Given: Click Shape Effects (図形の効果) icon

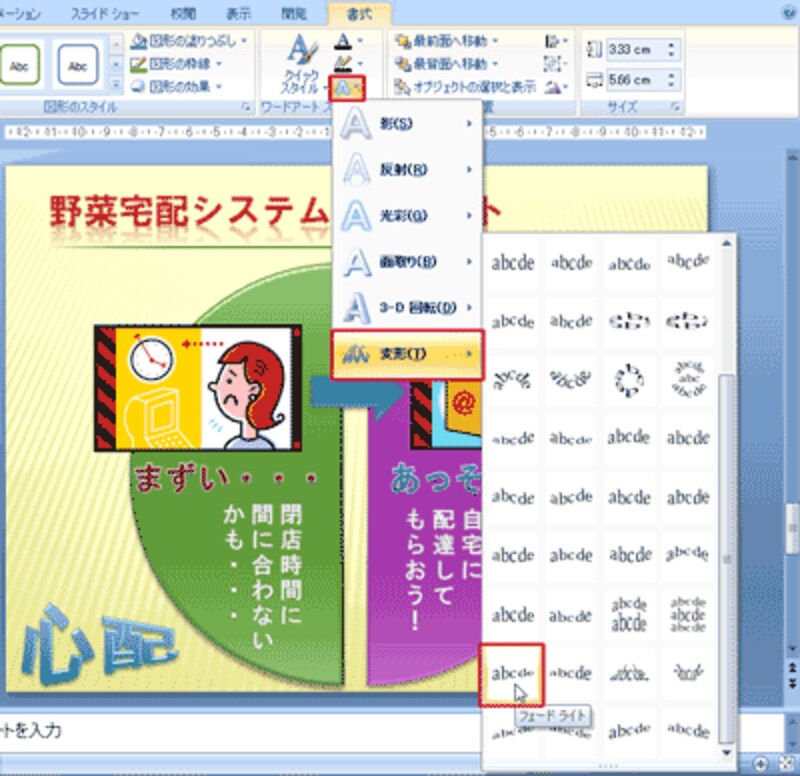Looking at the screenshot, I should (139, 87).
